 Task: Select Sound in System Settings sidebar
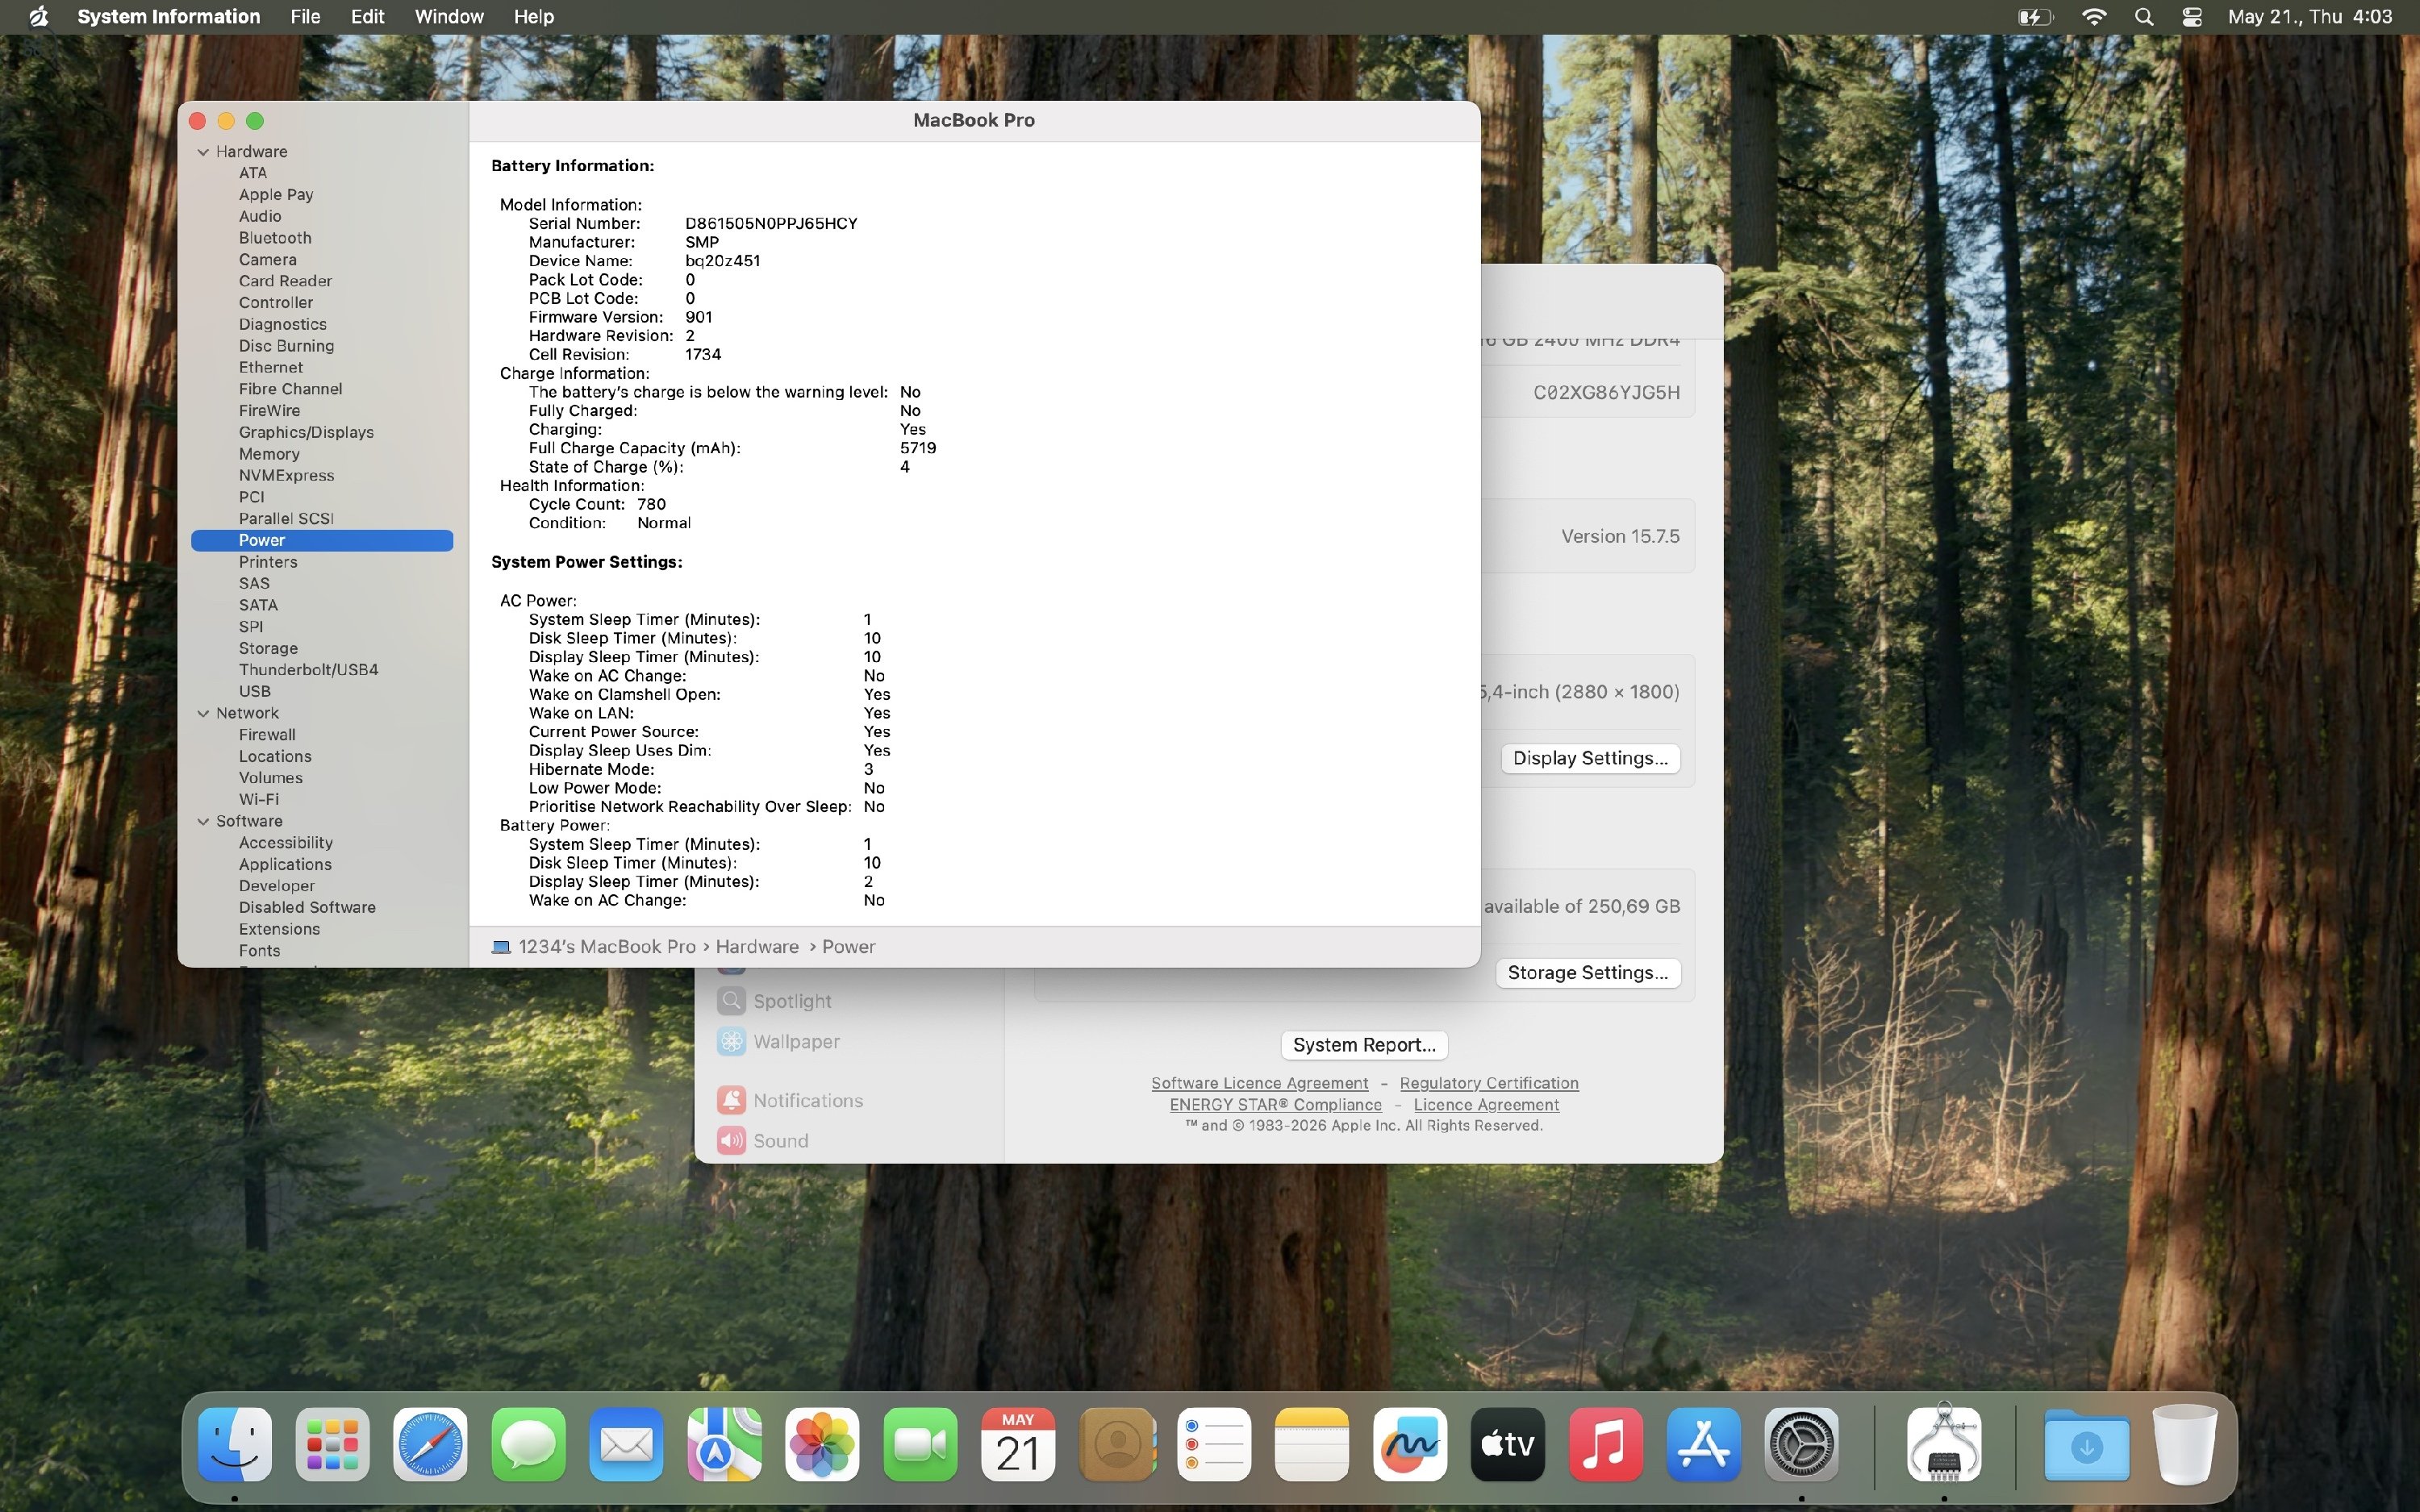(x=763, y=1141)
